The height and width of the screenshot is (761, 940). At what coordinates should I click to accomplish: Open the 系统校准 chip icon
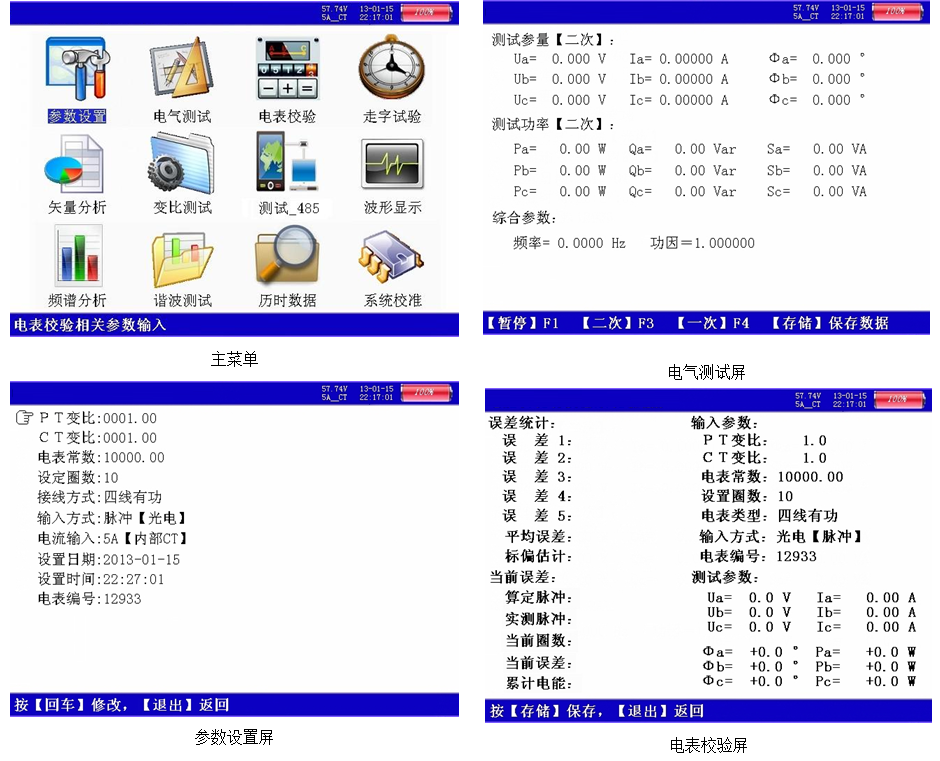[392, 255]
